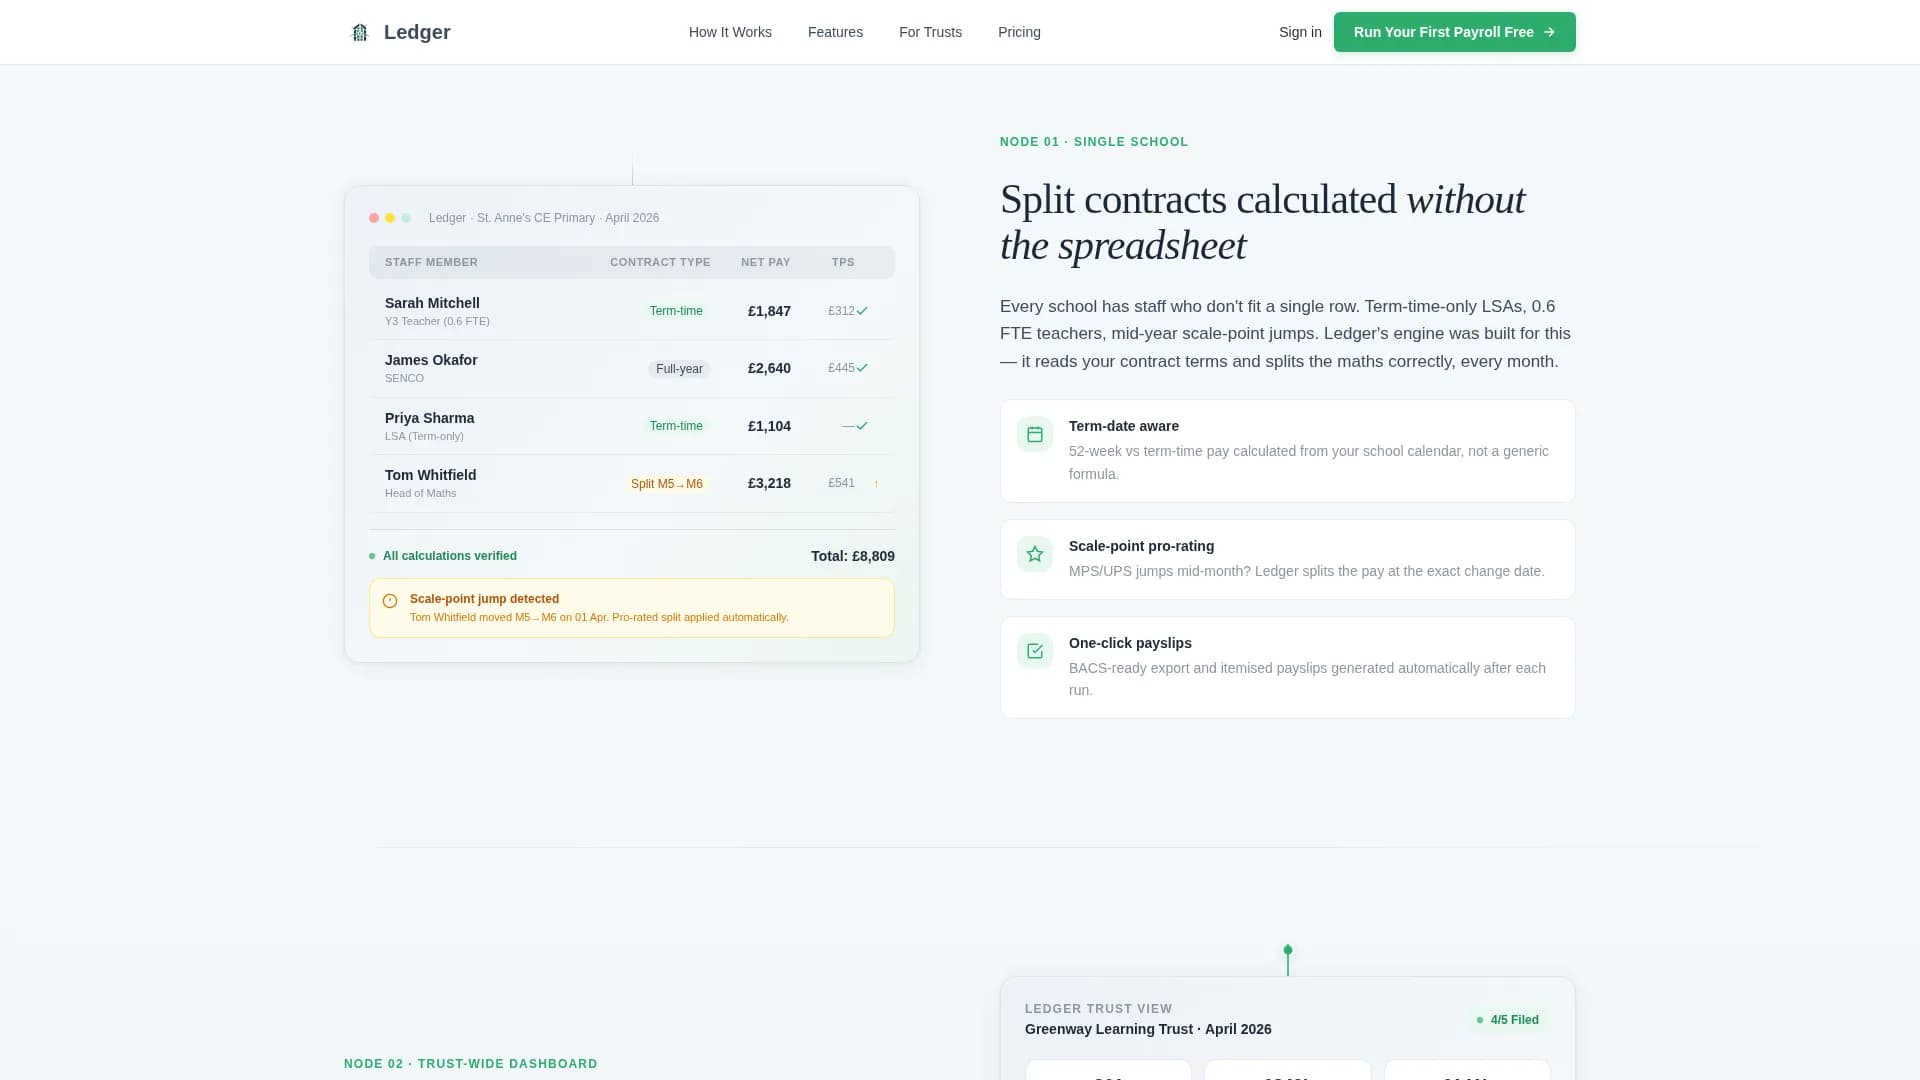
Task: Click the £541 TPS value
Action: pos(841,483)
